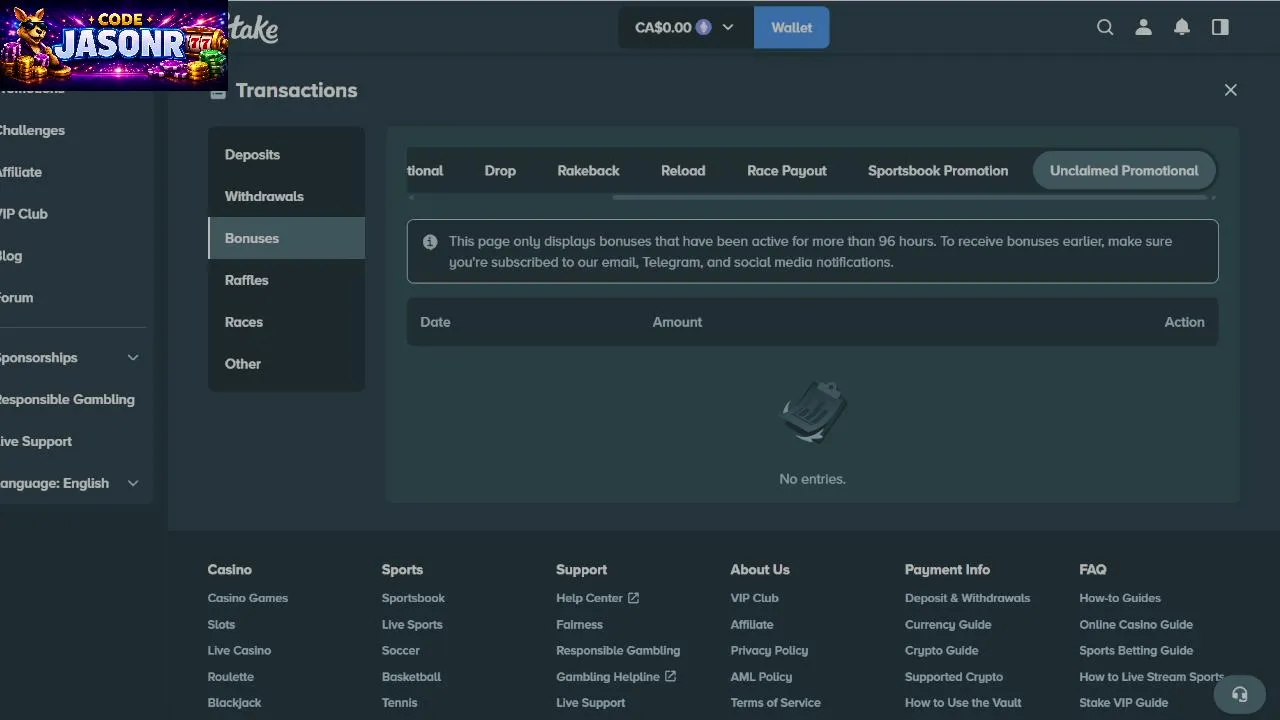Open the user profile icon
Viewport: 1280px width, 720px height.
(x=1143, y=27)
